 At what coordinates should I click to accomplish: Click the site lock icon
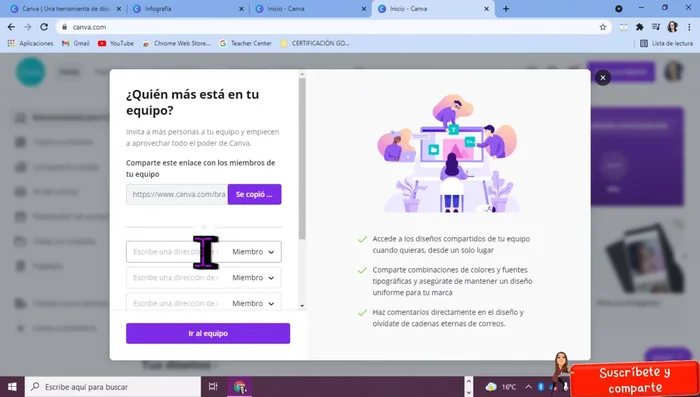64,27
